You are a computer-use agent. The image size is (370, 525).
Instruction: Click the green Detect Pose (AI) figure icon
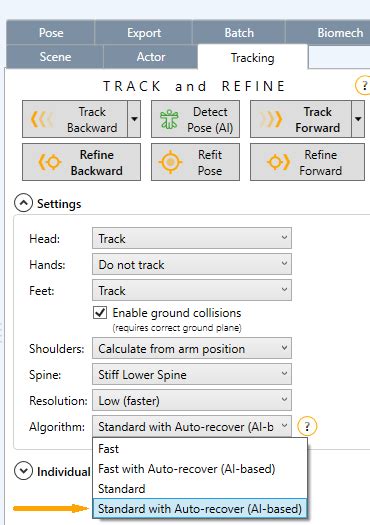(x=169, y=119)
